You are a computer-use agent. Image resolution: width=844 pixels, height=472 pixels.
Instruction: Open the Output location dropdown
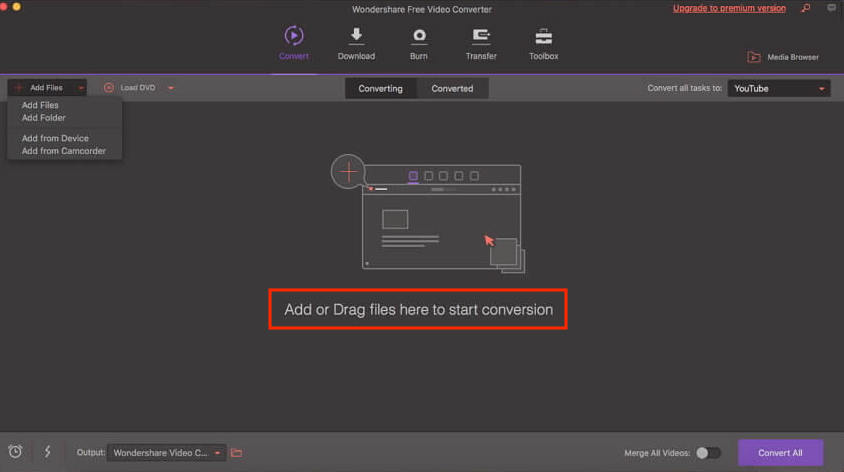coord(166,453)
